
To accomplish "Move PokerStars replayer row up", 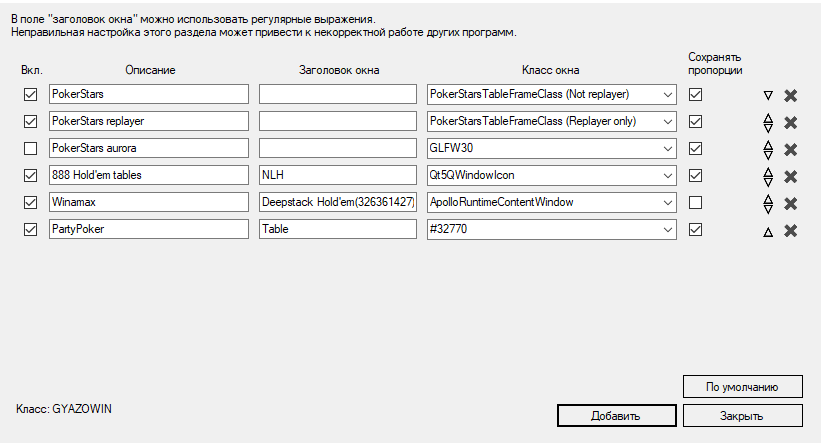I will click(768, 118).
